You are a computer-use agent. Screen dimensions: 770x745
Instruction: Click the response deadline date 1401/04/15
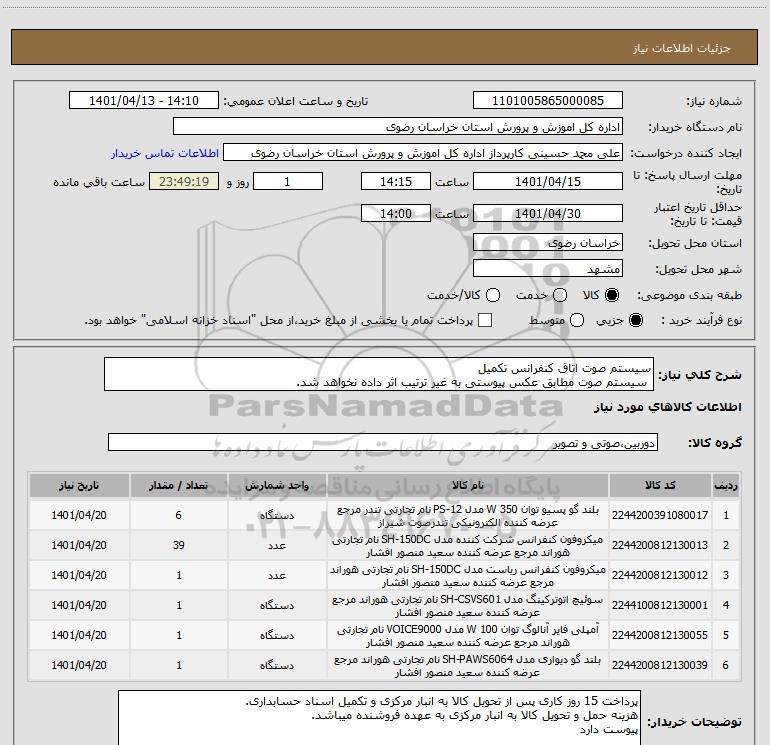pyautogui.click(x=548, y=181)
